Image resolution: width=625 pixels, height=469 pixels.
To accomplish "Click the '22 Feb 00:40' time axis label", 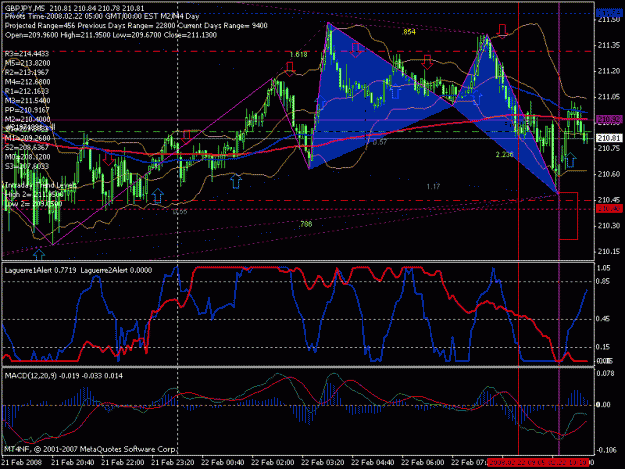I will point(222,463).
